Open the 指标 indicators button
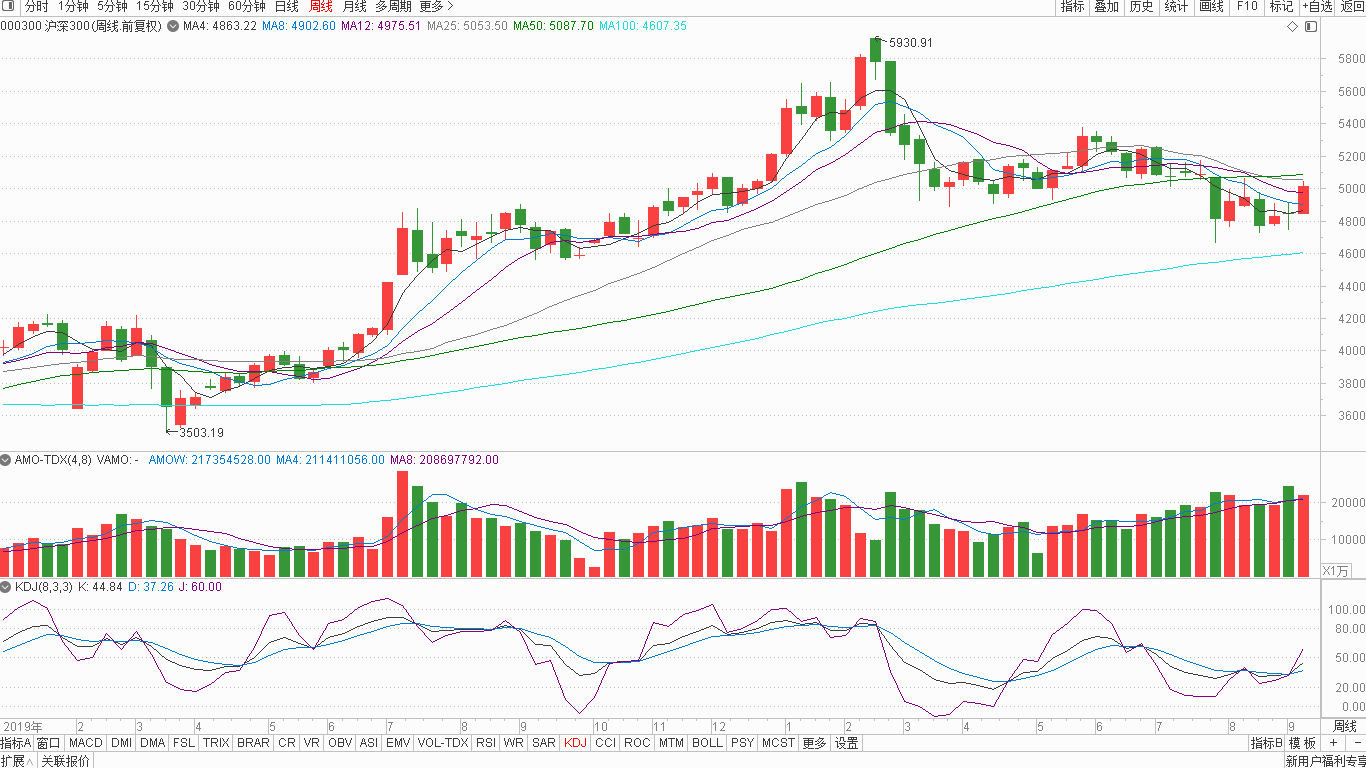 1072,6
